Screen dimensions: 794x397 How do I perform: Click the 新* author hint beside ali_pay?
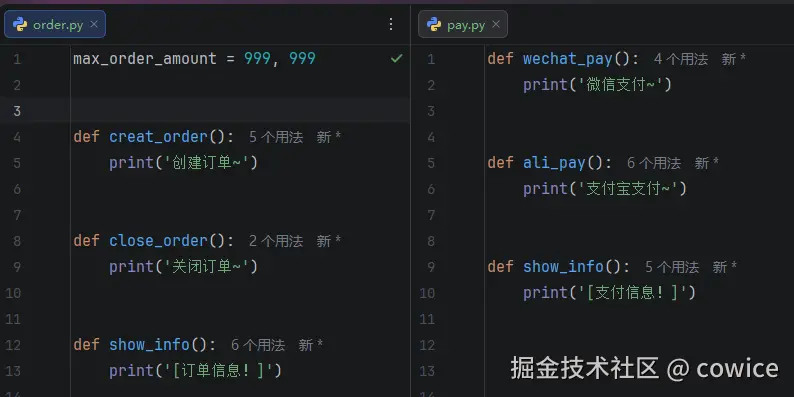coord(707,163)
